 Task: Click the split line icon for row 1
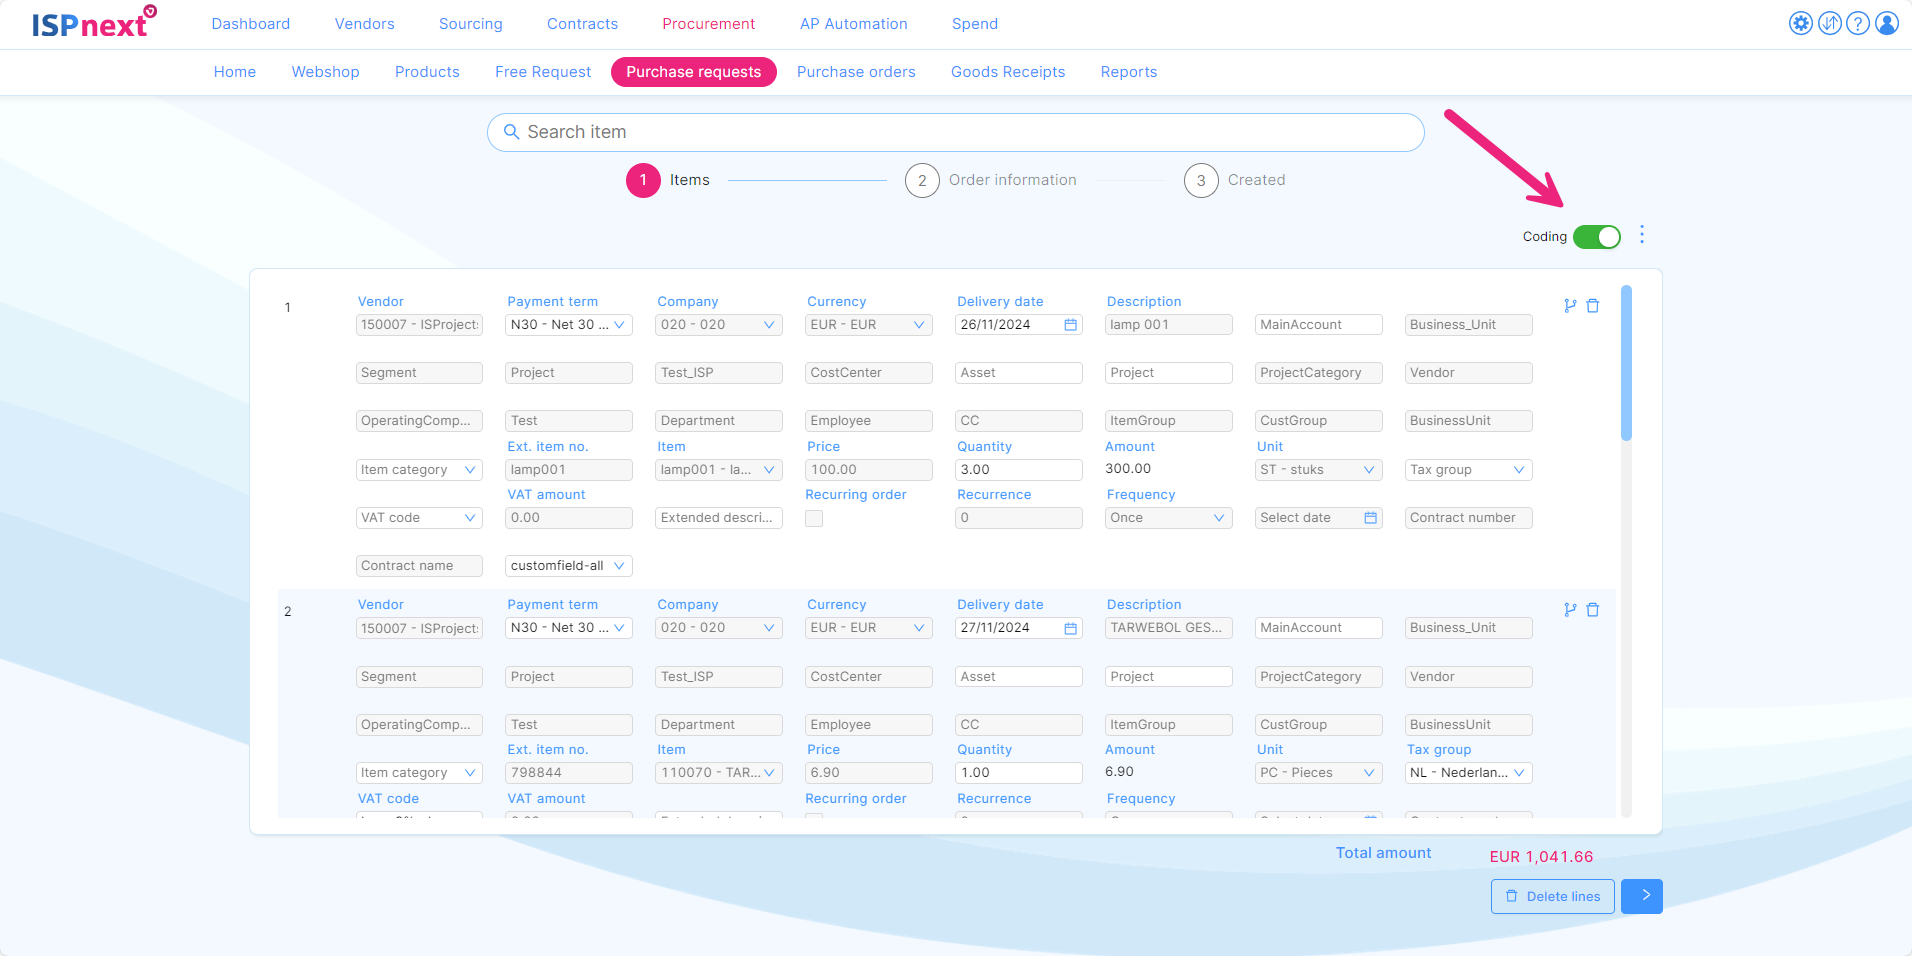point(1570,306)
